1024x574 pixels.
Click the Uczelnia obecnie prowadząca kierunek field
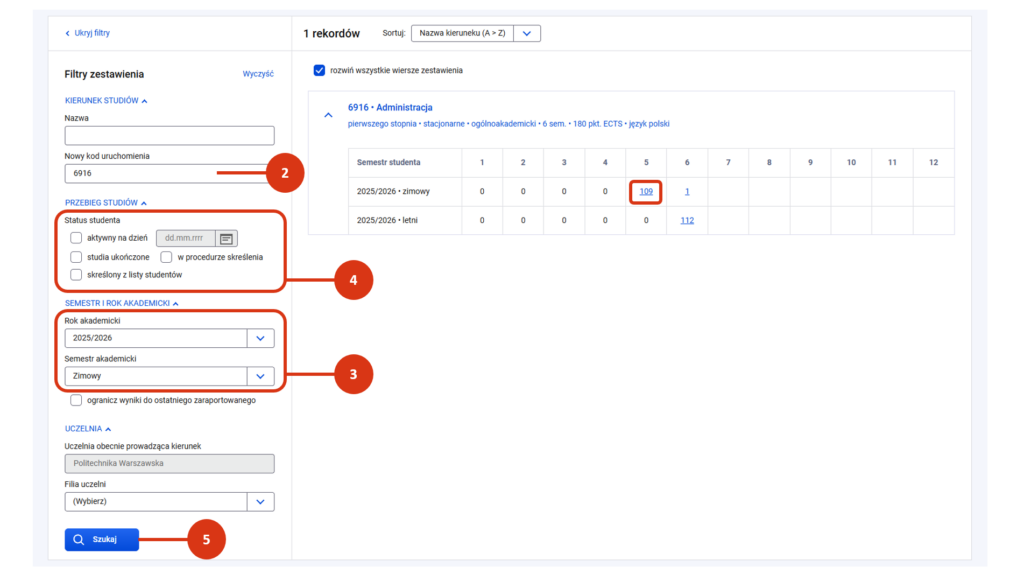click(169, 463)
